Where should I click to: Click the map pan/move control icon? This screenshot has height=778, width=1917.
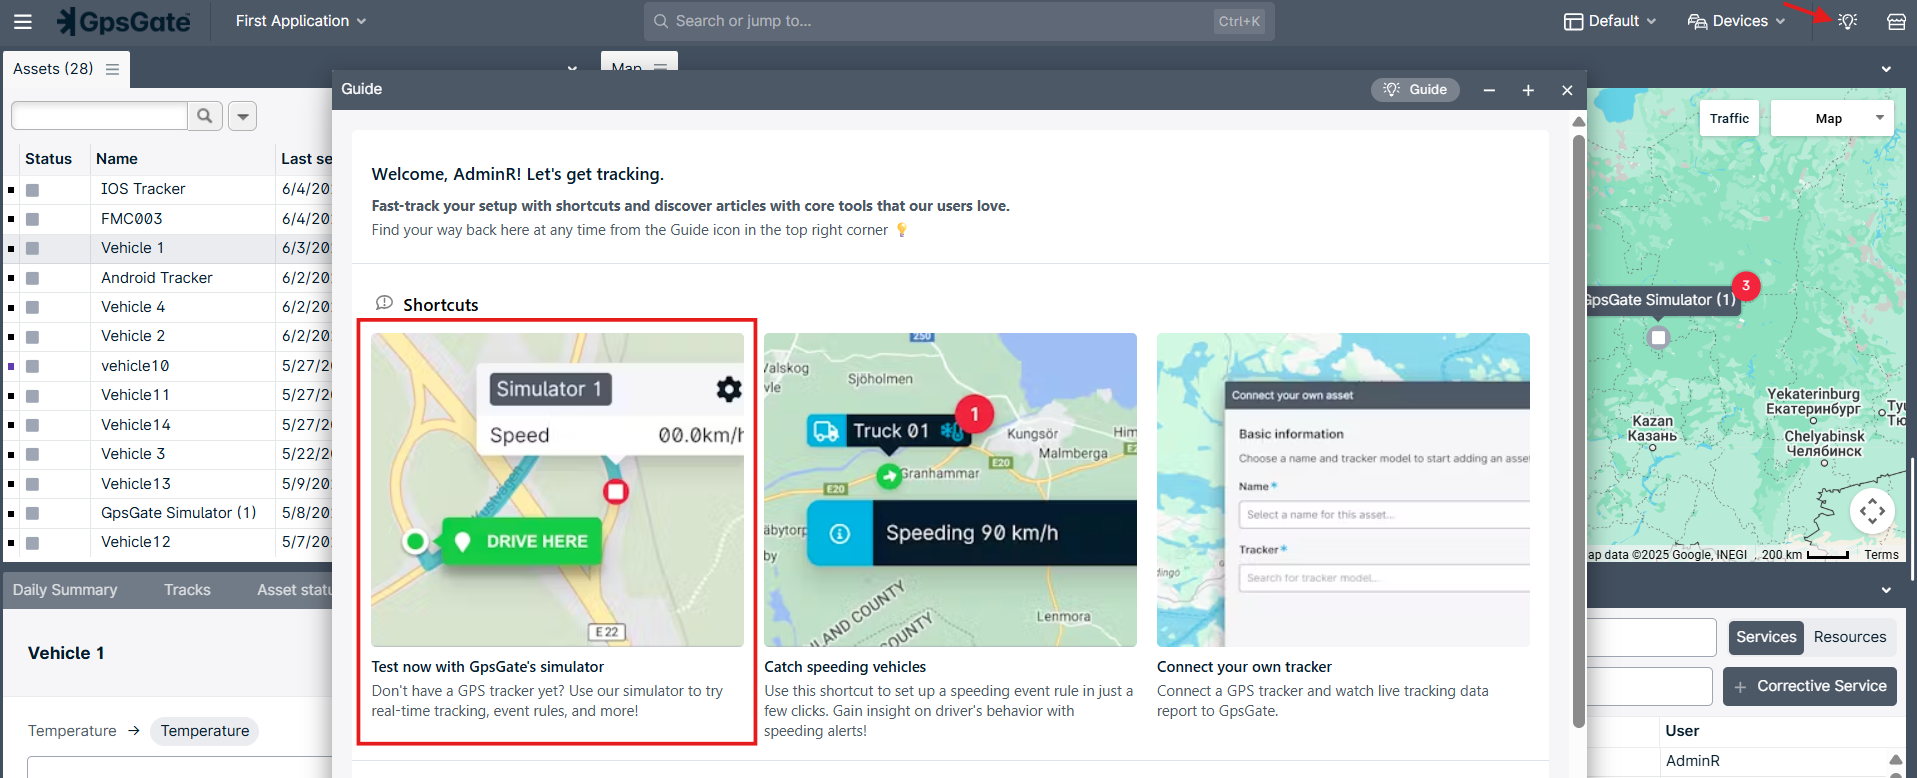1872,511
